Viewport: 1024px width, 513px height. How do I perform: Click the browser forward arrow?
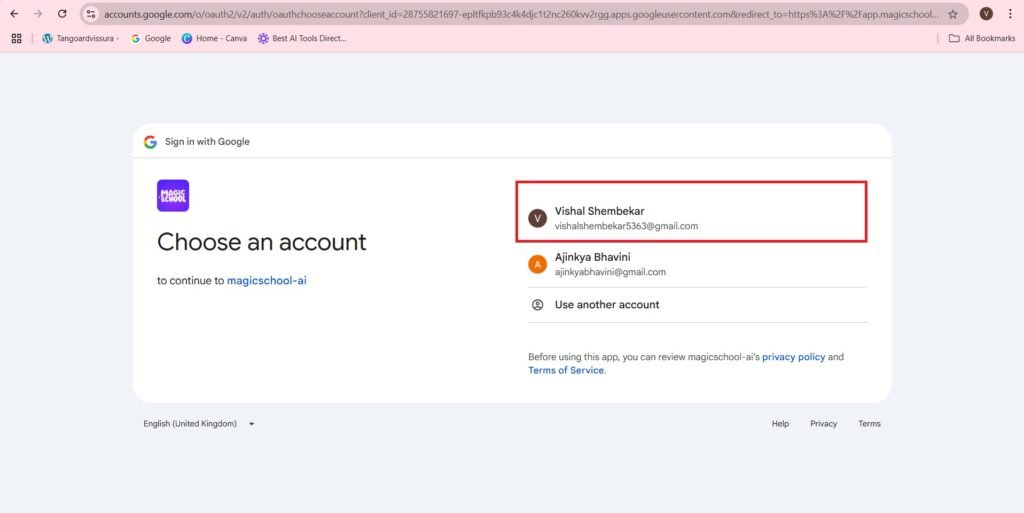[38, 14]
